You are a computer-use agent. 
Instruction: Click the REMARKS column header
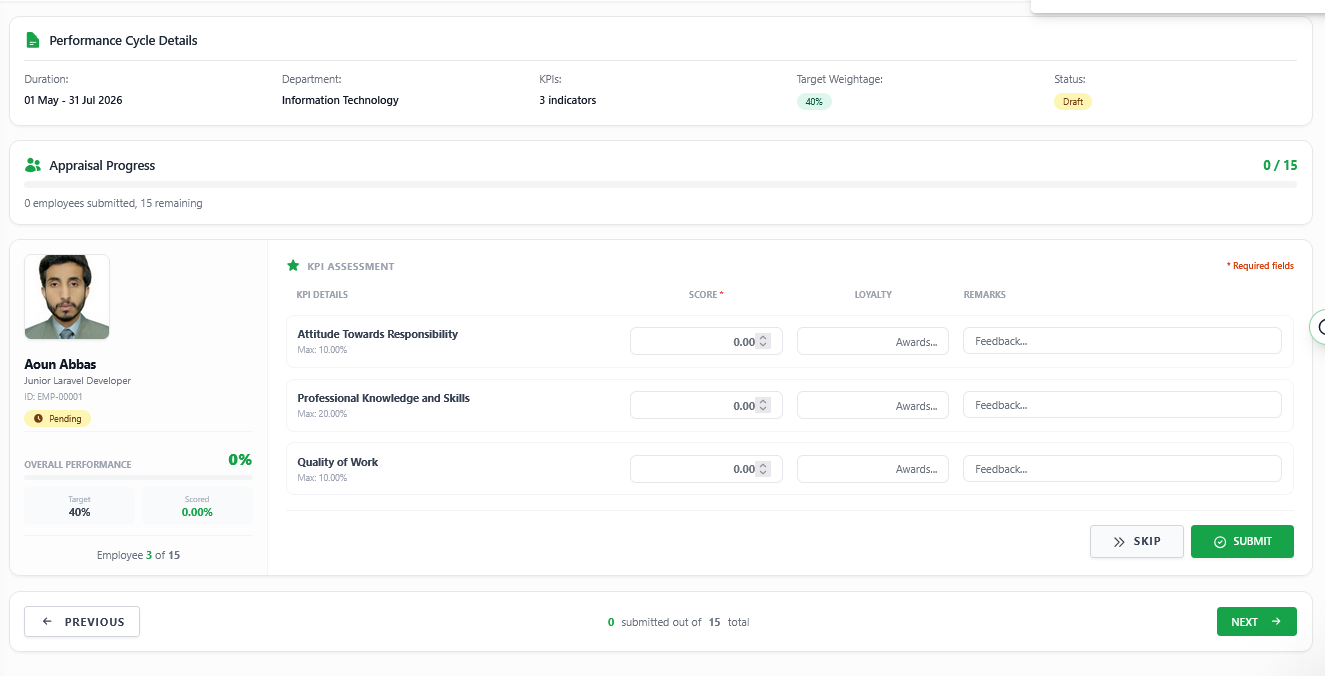tap(985, 295)
